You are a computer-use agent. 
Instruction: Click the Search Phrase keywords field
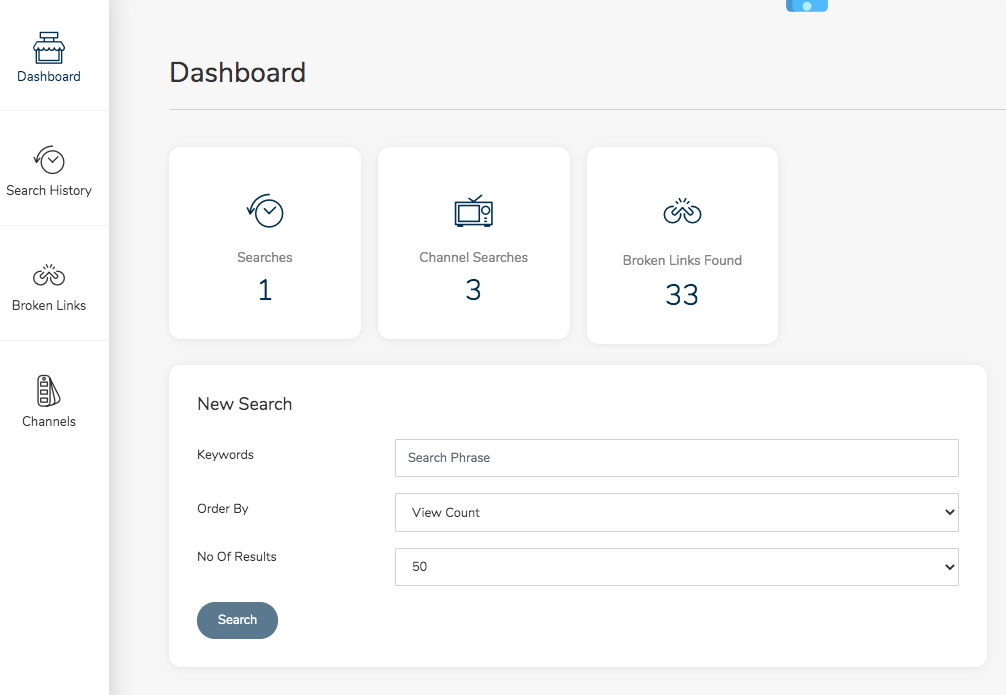pyautogui.click(x=677, y=458)
